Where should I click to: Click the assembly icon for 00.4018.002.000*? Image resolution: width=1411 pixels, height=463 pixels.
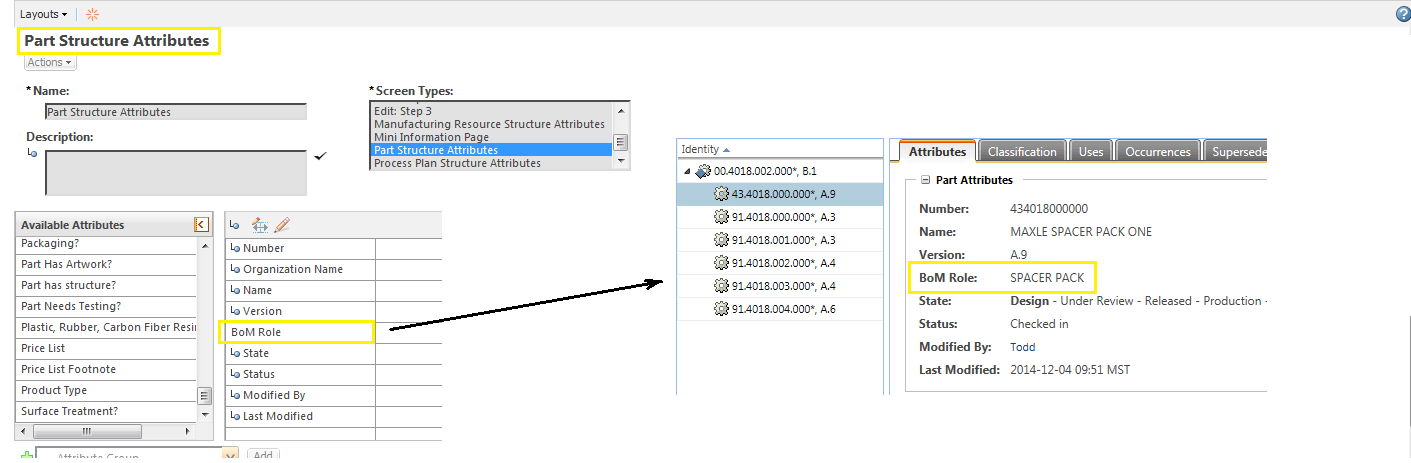pyautogui.click(x=704, y=171)
